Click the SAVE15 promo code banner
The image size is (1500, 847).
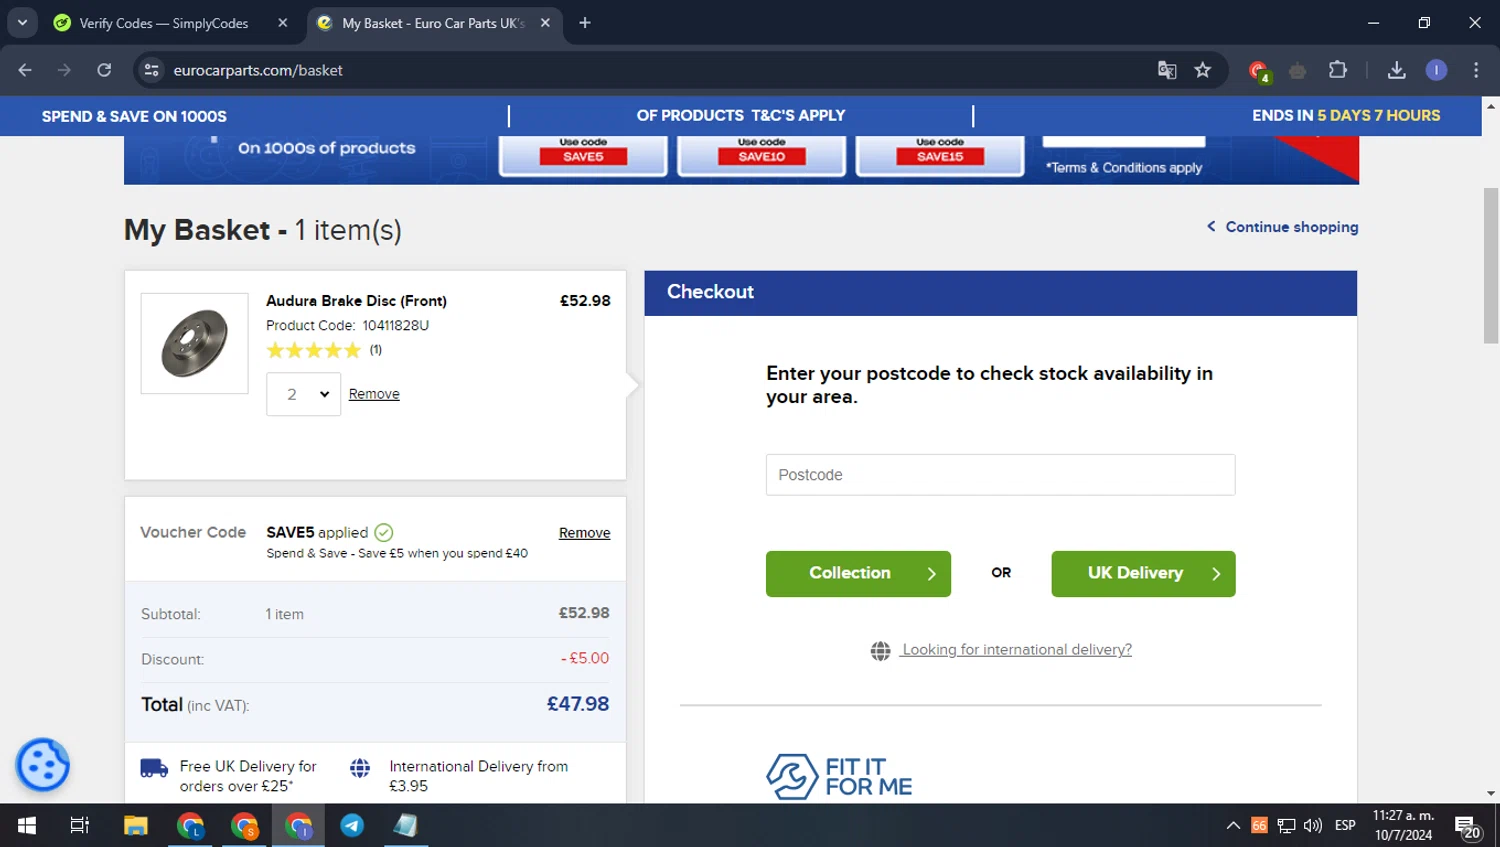(x=940, y=155)
